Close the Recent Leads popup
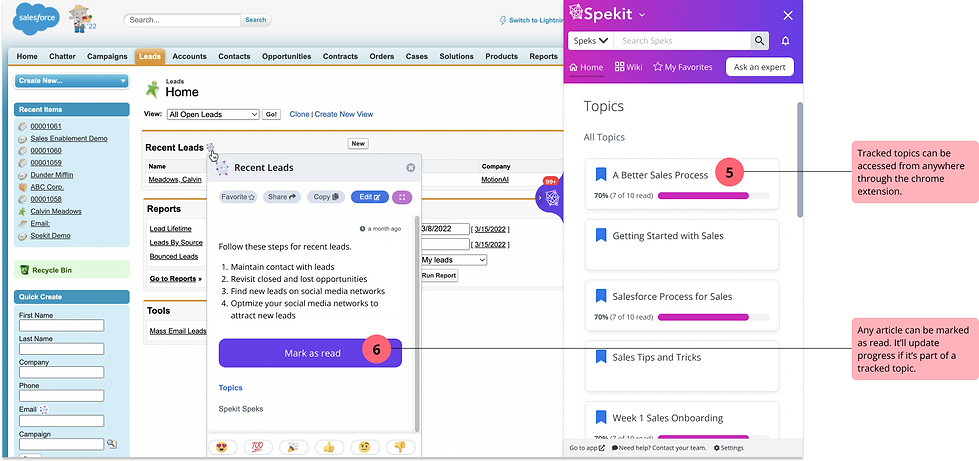 click(x=411, y=167)
